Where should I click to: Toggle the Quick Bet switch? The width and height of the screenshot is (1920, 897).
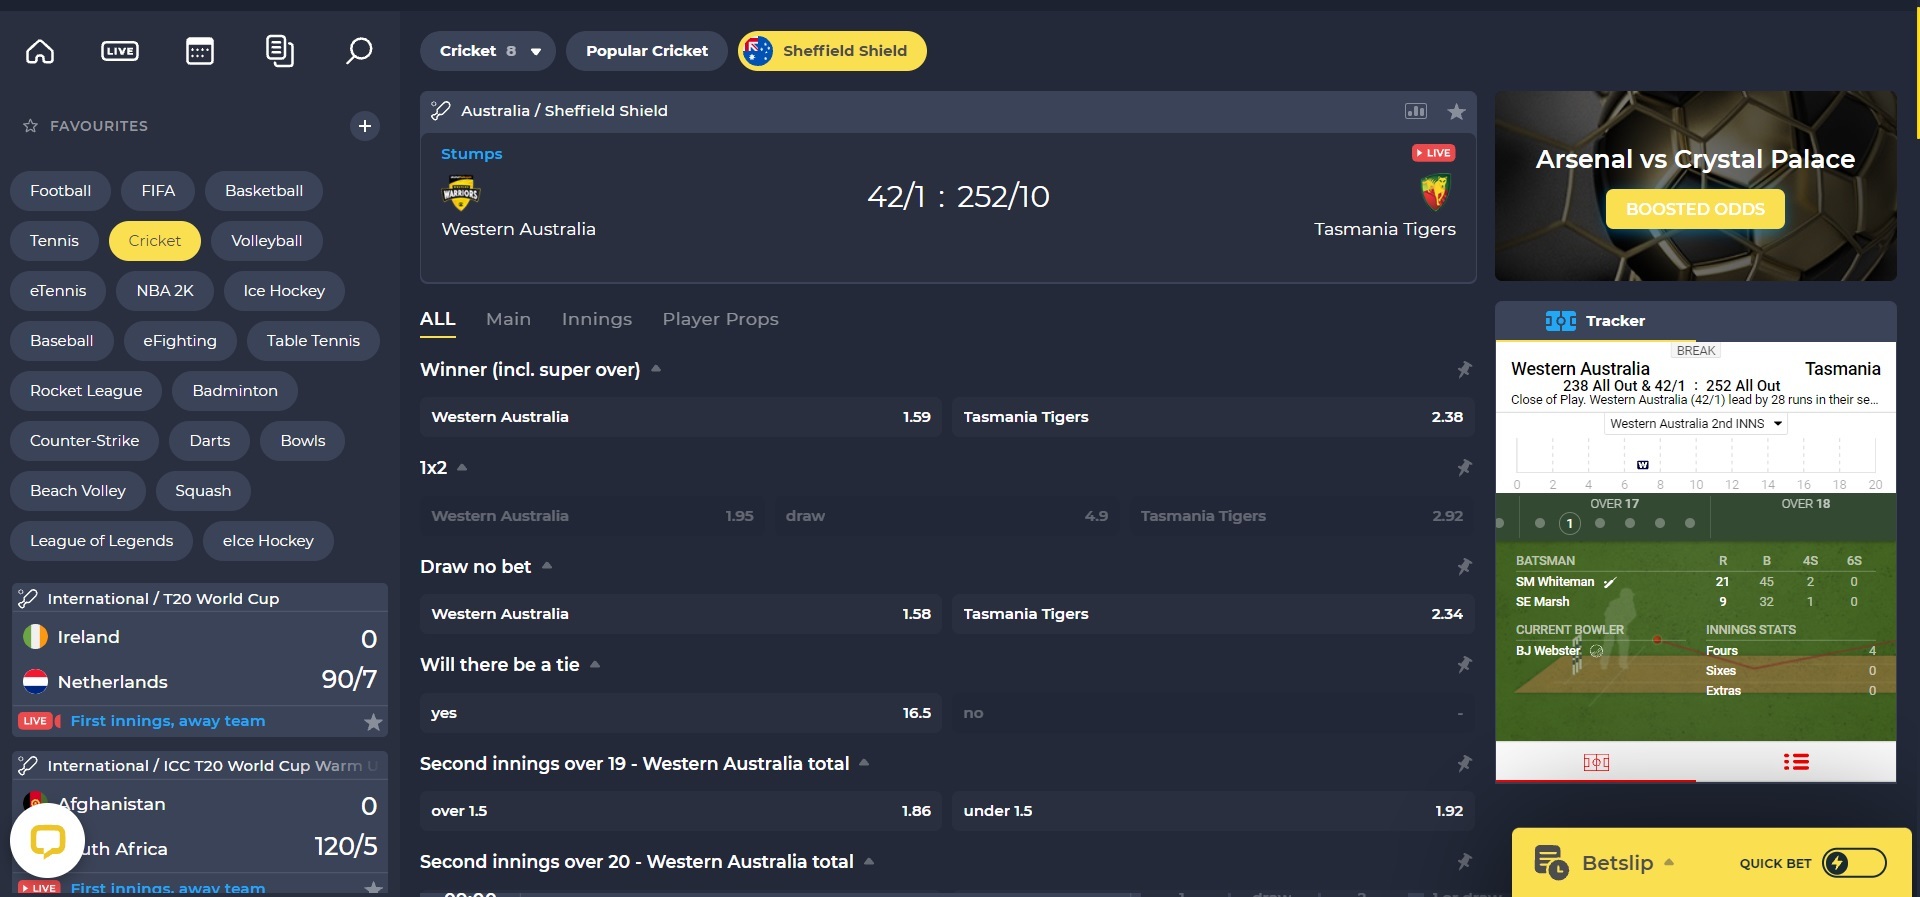[1854, 863]
